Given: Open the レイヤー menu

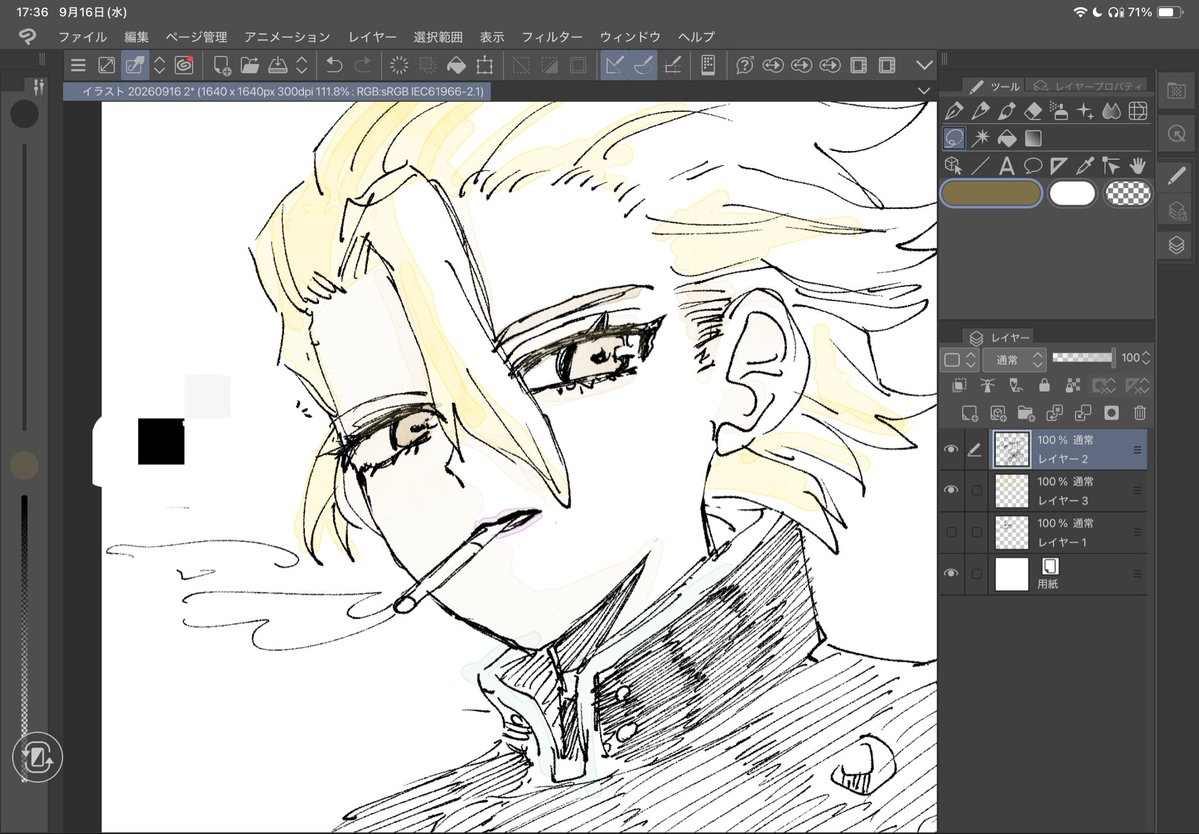Looking at the screenshot, I should pyautogui.click(x=372, y=37).
